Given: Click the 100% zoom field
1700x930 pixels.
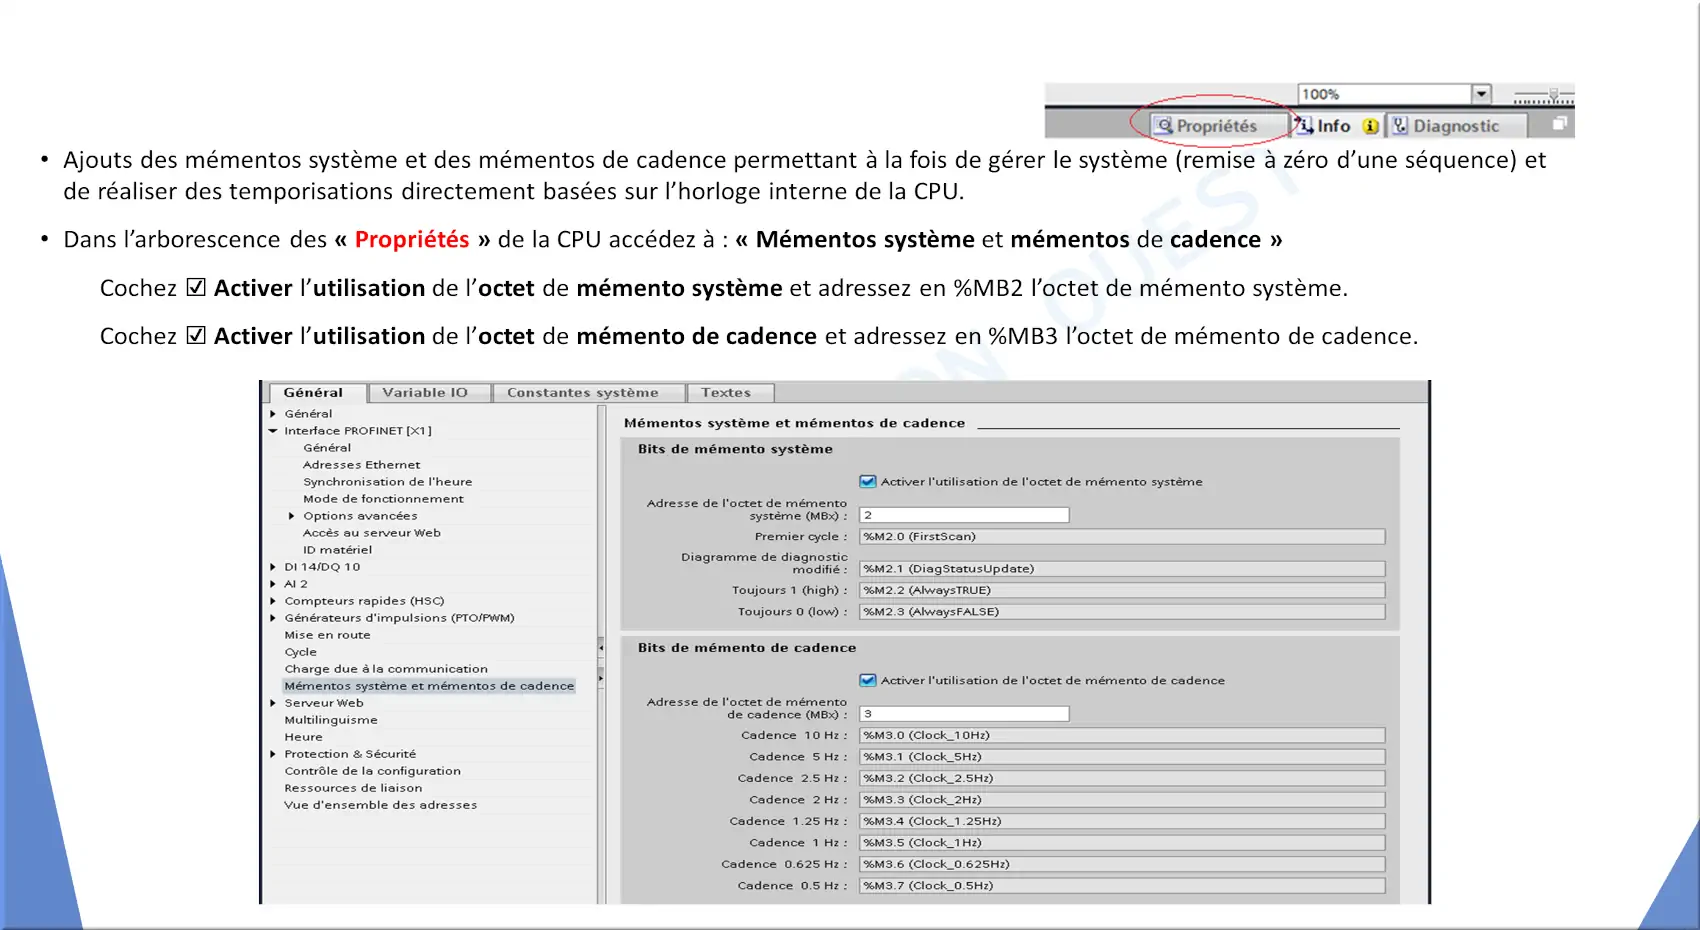Looking at the screenshot, I should pyautogui.click(x=1385, y=94).
